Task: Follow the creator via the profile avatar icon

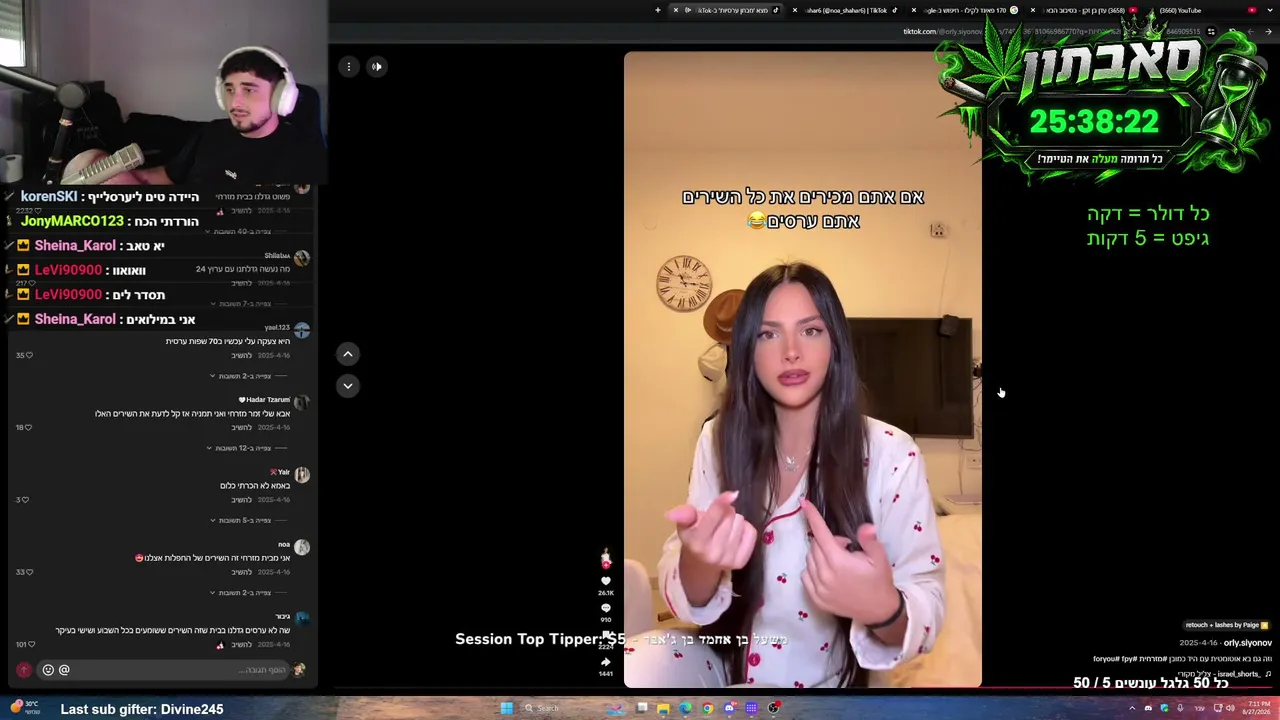Action: point(605,557)
